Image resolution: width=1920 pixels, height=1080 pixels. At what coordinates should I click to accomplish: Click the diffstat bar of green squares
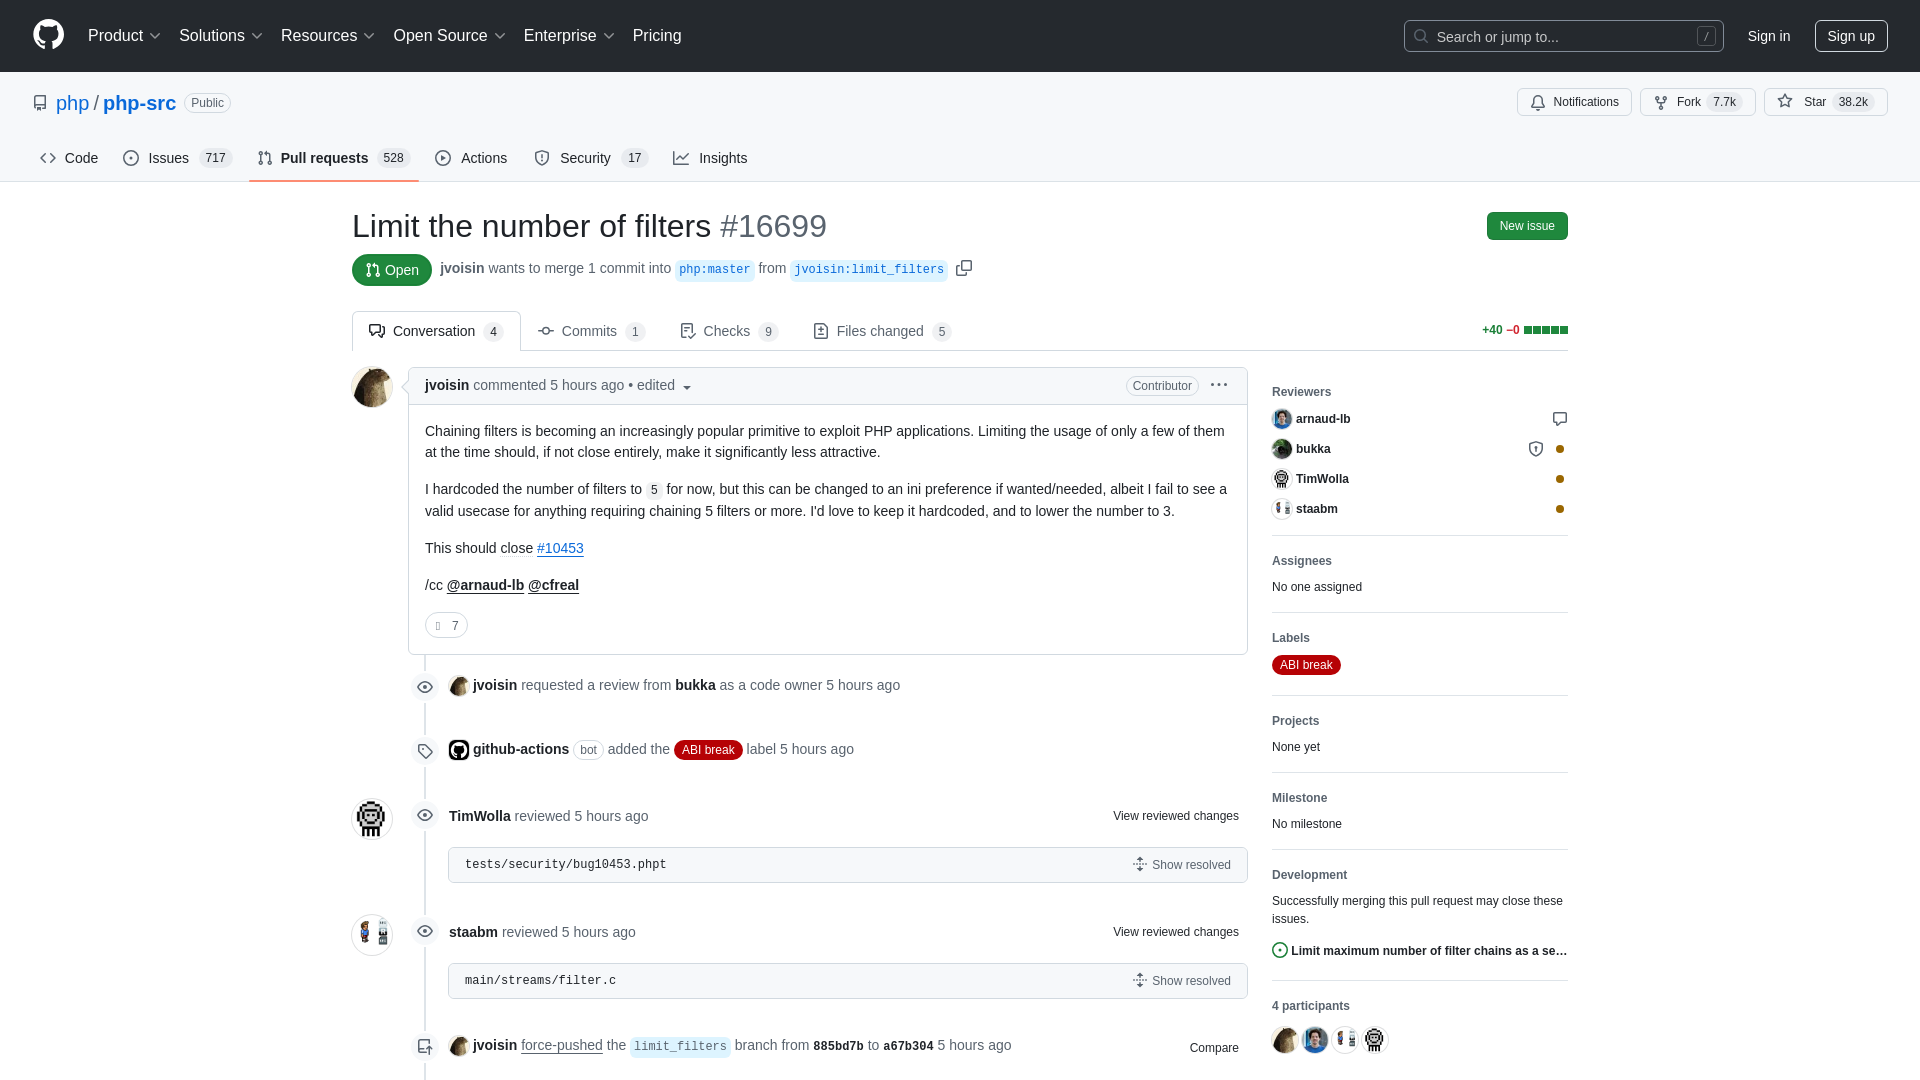(1546, 330)
